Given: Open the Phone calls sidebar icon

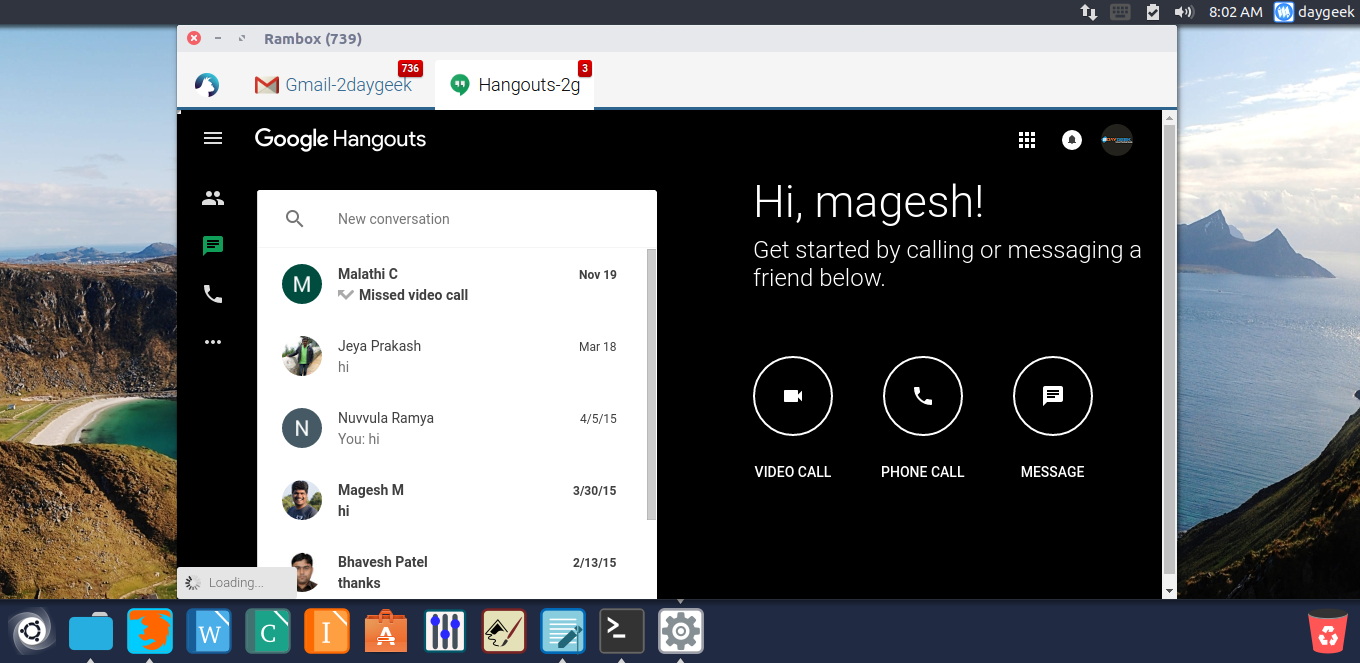Looking at the screenshot, I should [x=213, y=294].
